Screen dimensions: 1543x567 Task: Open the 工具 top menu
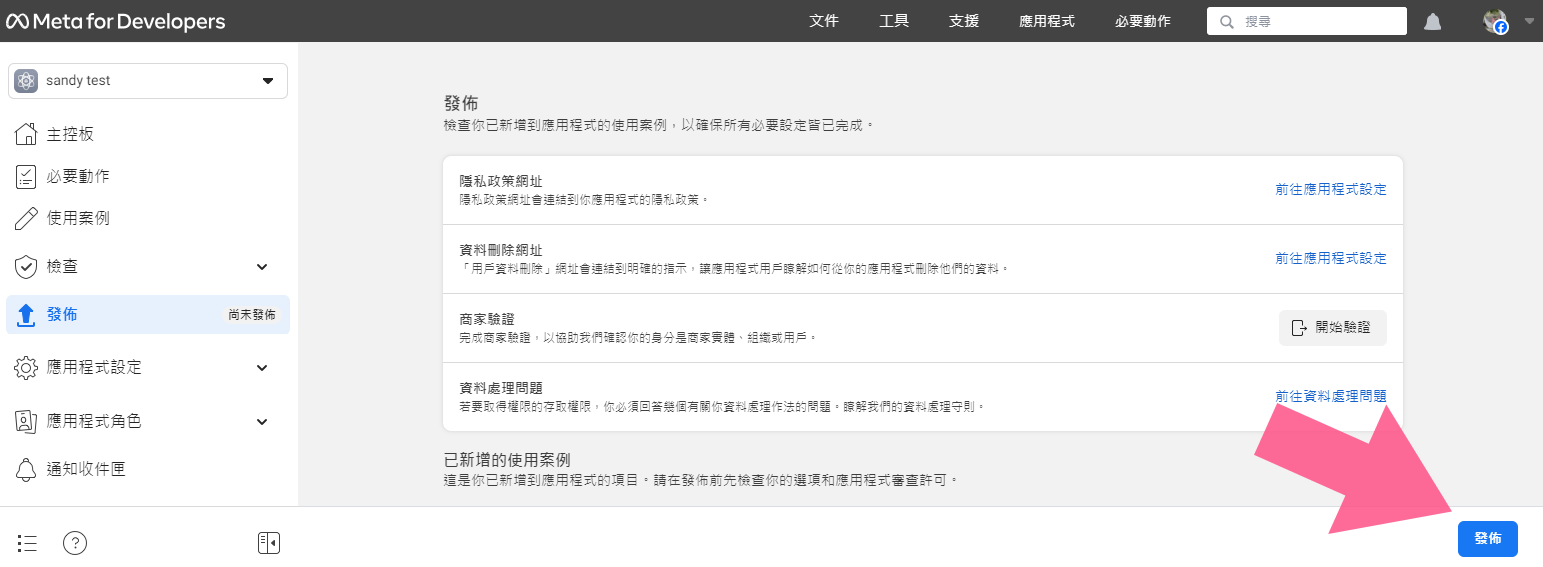pos(894,21)
